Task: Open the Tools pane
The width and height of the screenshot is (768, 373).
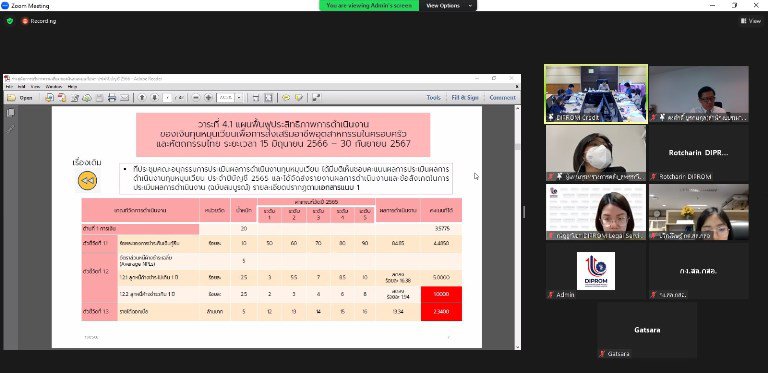Action: coord(433,98)
